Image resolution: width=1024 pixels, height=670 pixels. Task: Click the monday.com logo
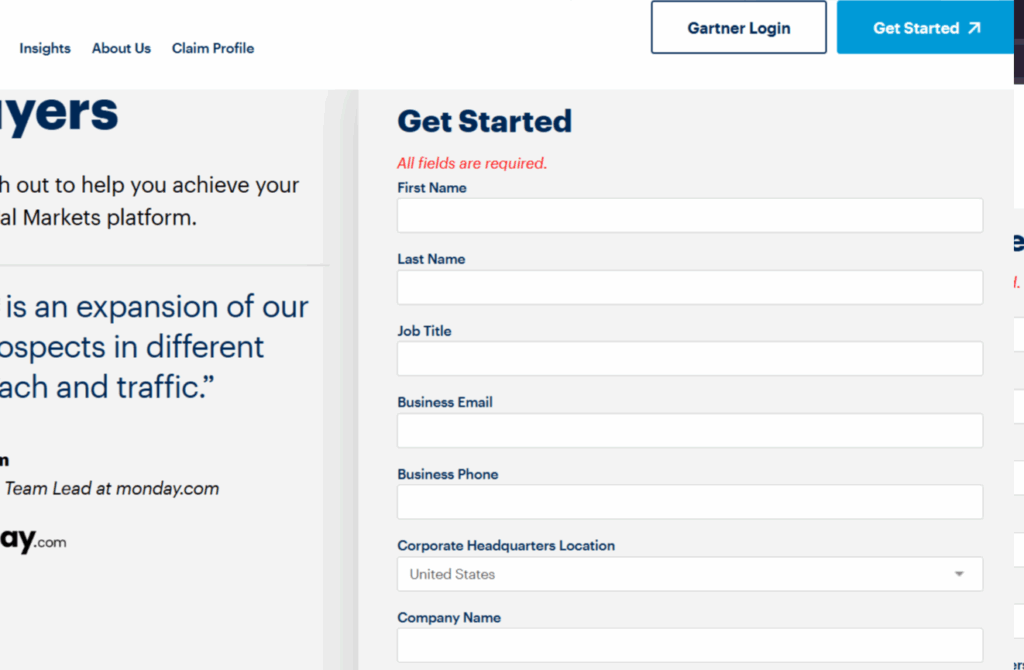pyautogui.click(x=33, y=540)
